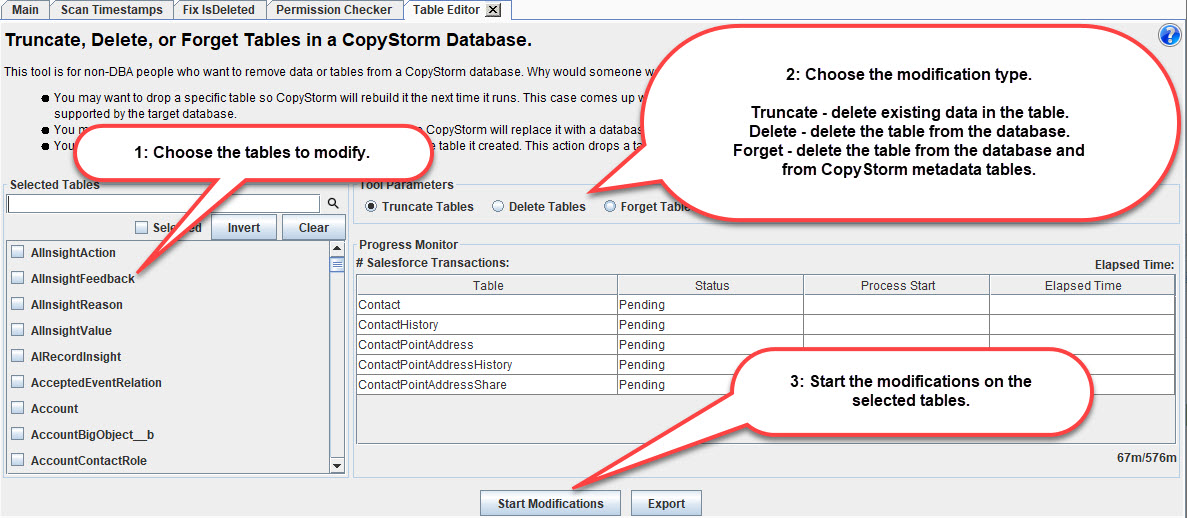Select the ContactPointAddress progress row
Screen dimensions: 1187x518
[x=766, y=345]
